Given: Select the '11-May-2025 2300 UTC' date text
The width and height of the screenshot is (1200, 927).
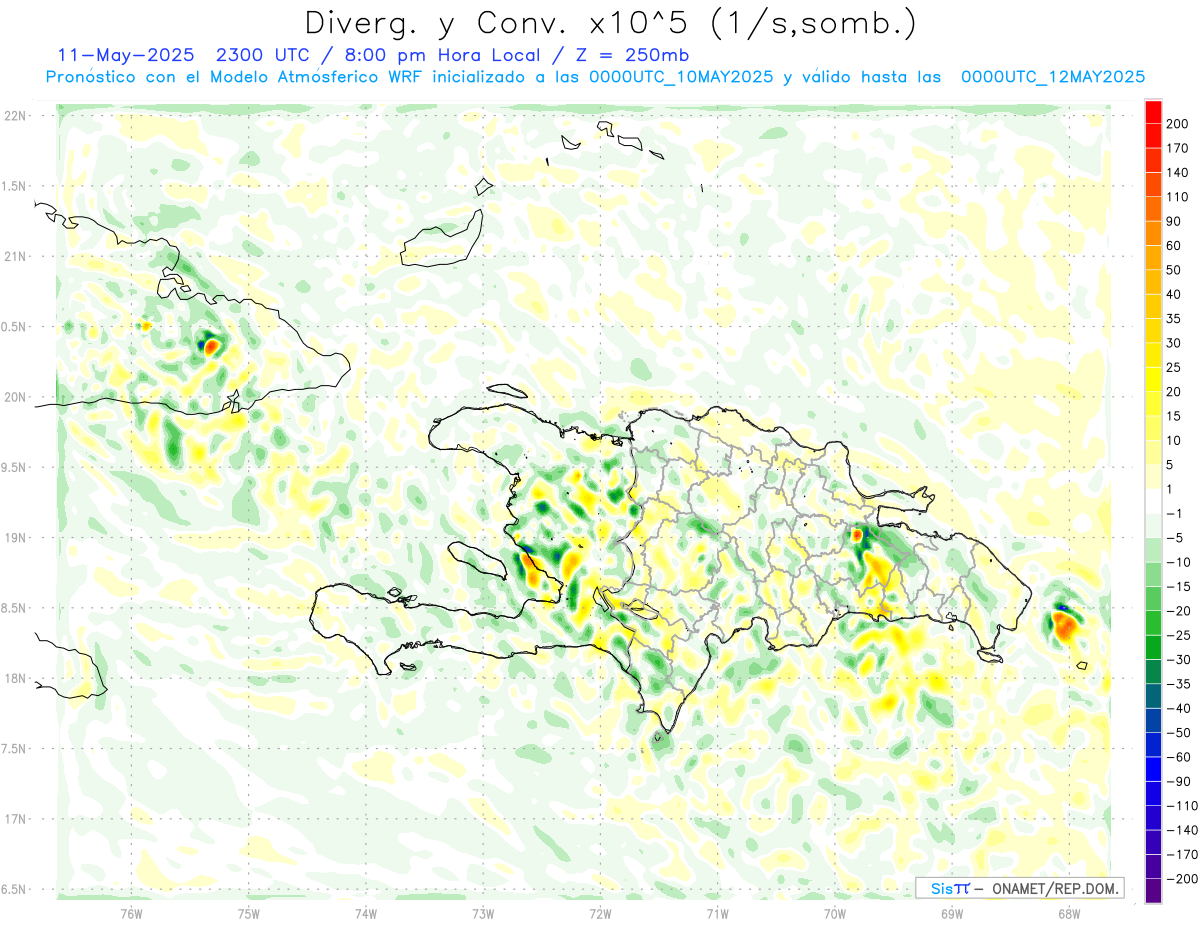Looking at the screenshot, I should (x=186, y=55).
